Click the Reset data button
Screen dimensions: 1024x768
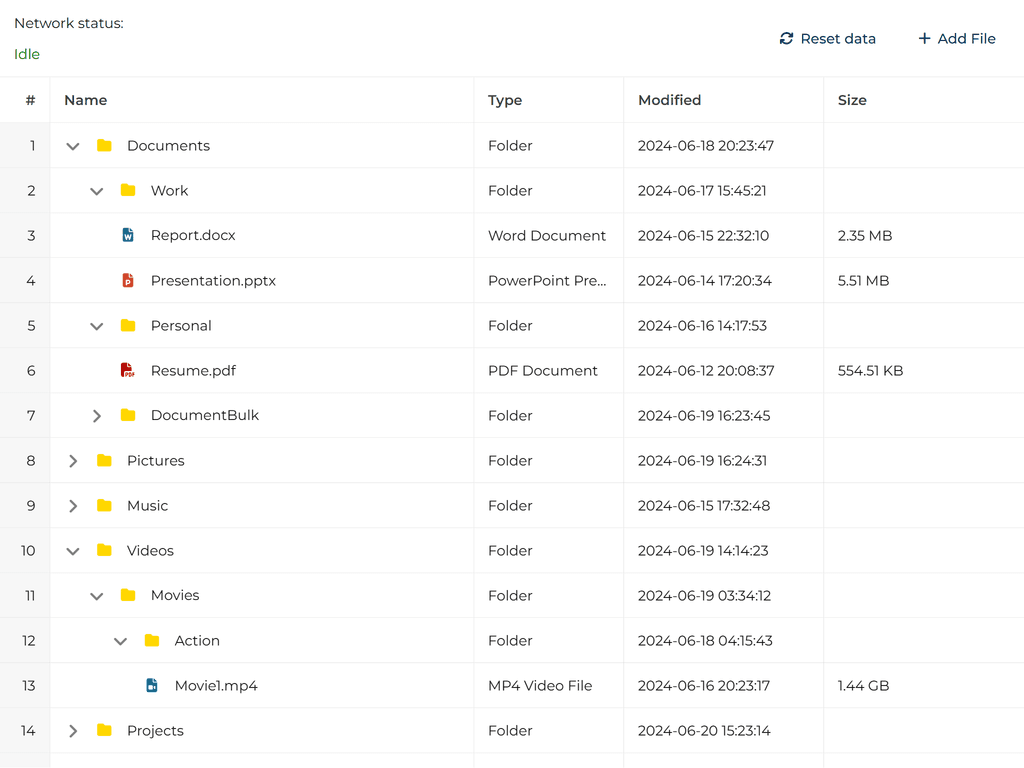pyautogui.click(x=827, y=38)
